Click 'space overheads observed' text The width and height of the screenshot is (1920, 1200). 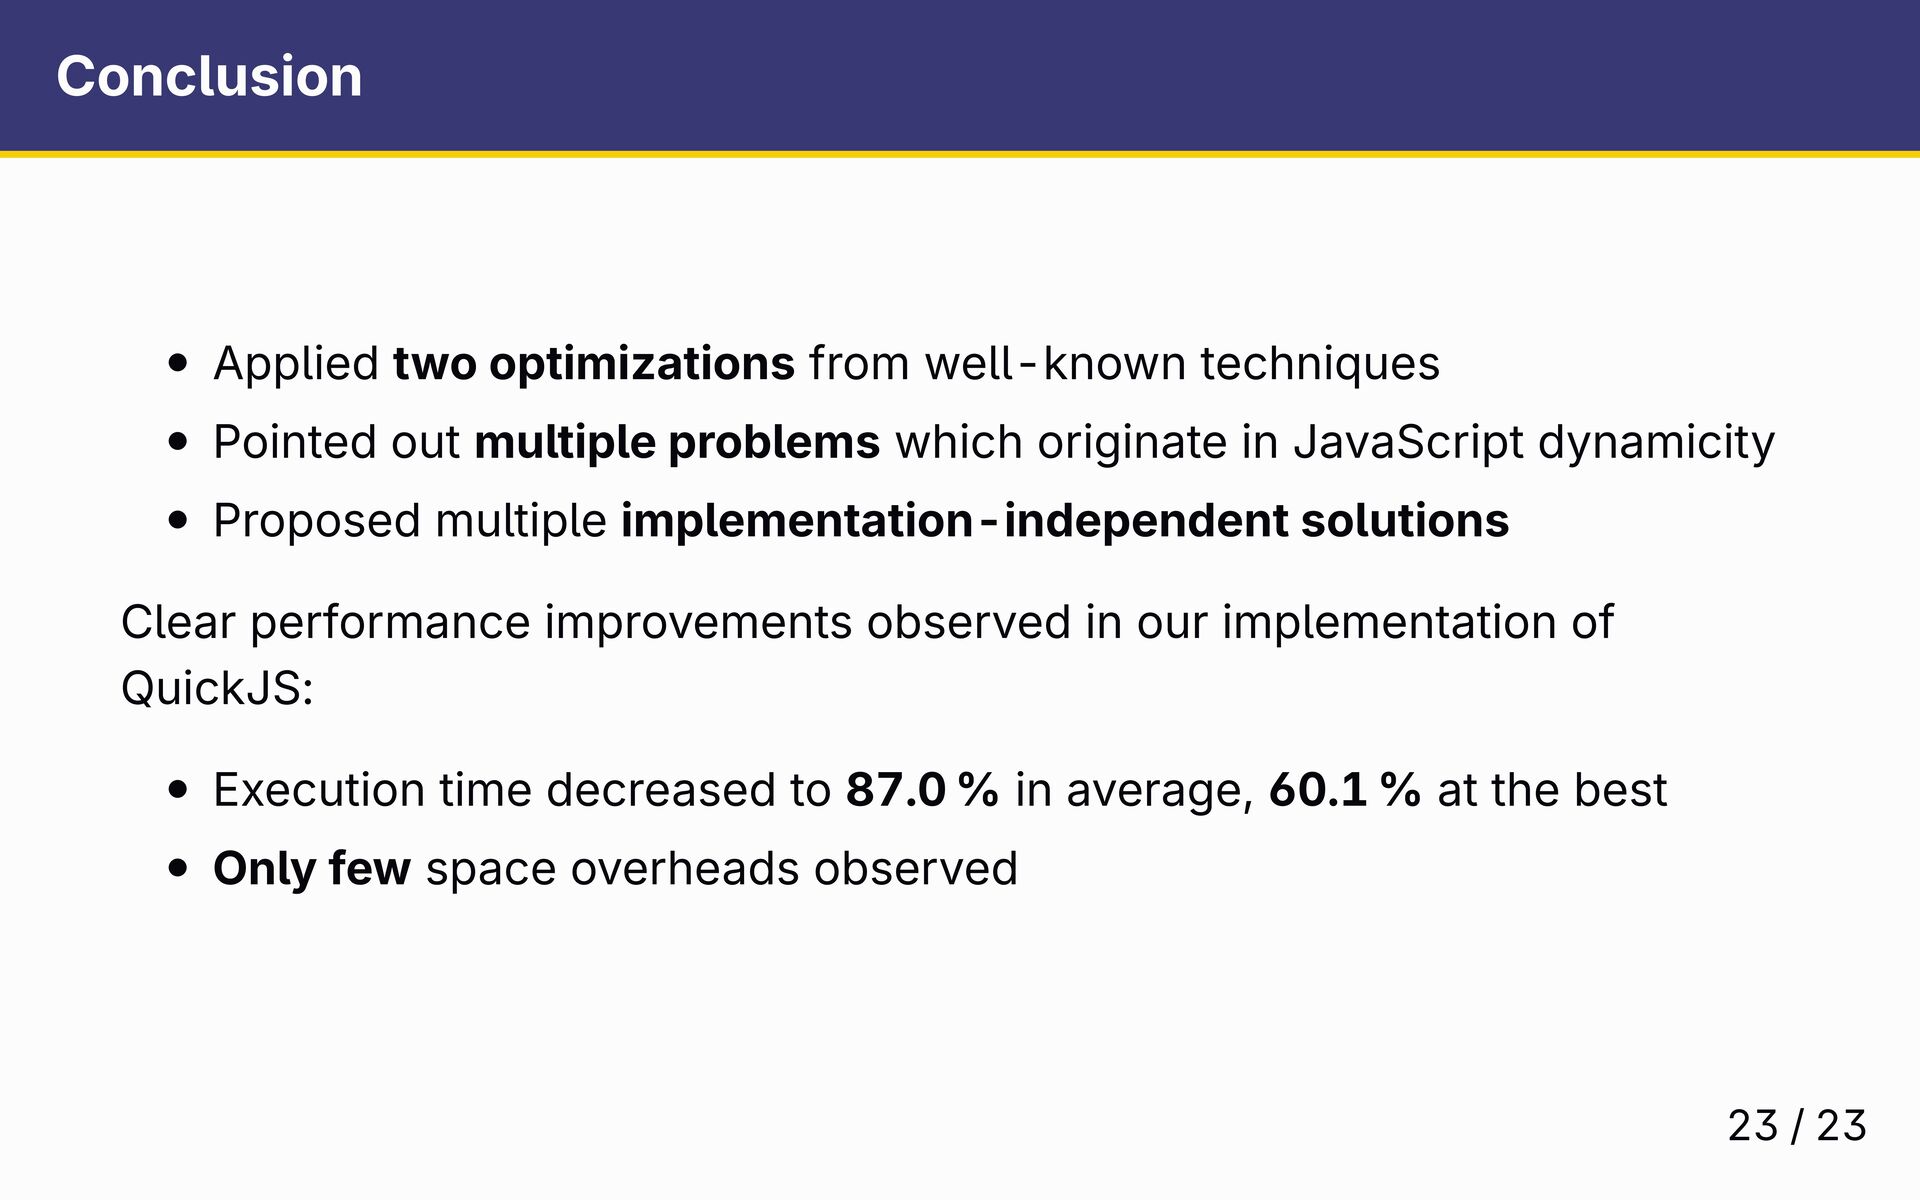(722, 868)
